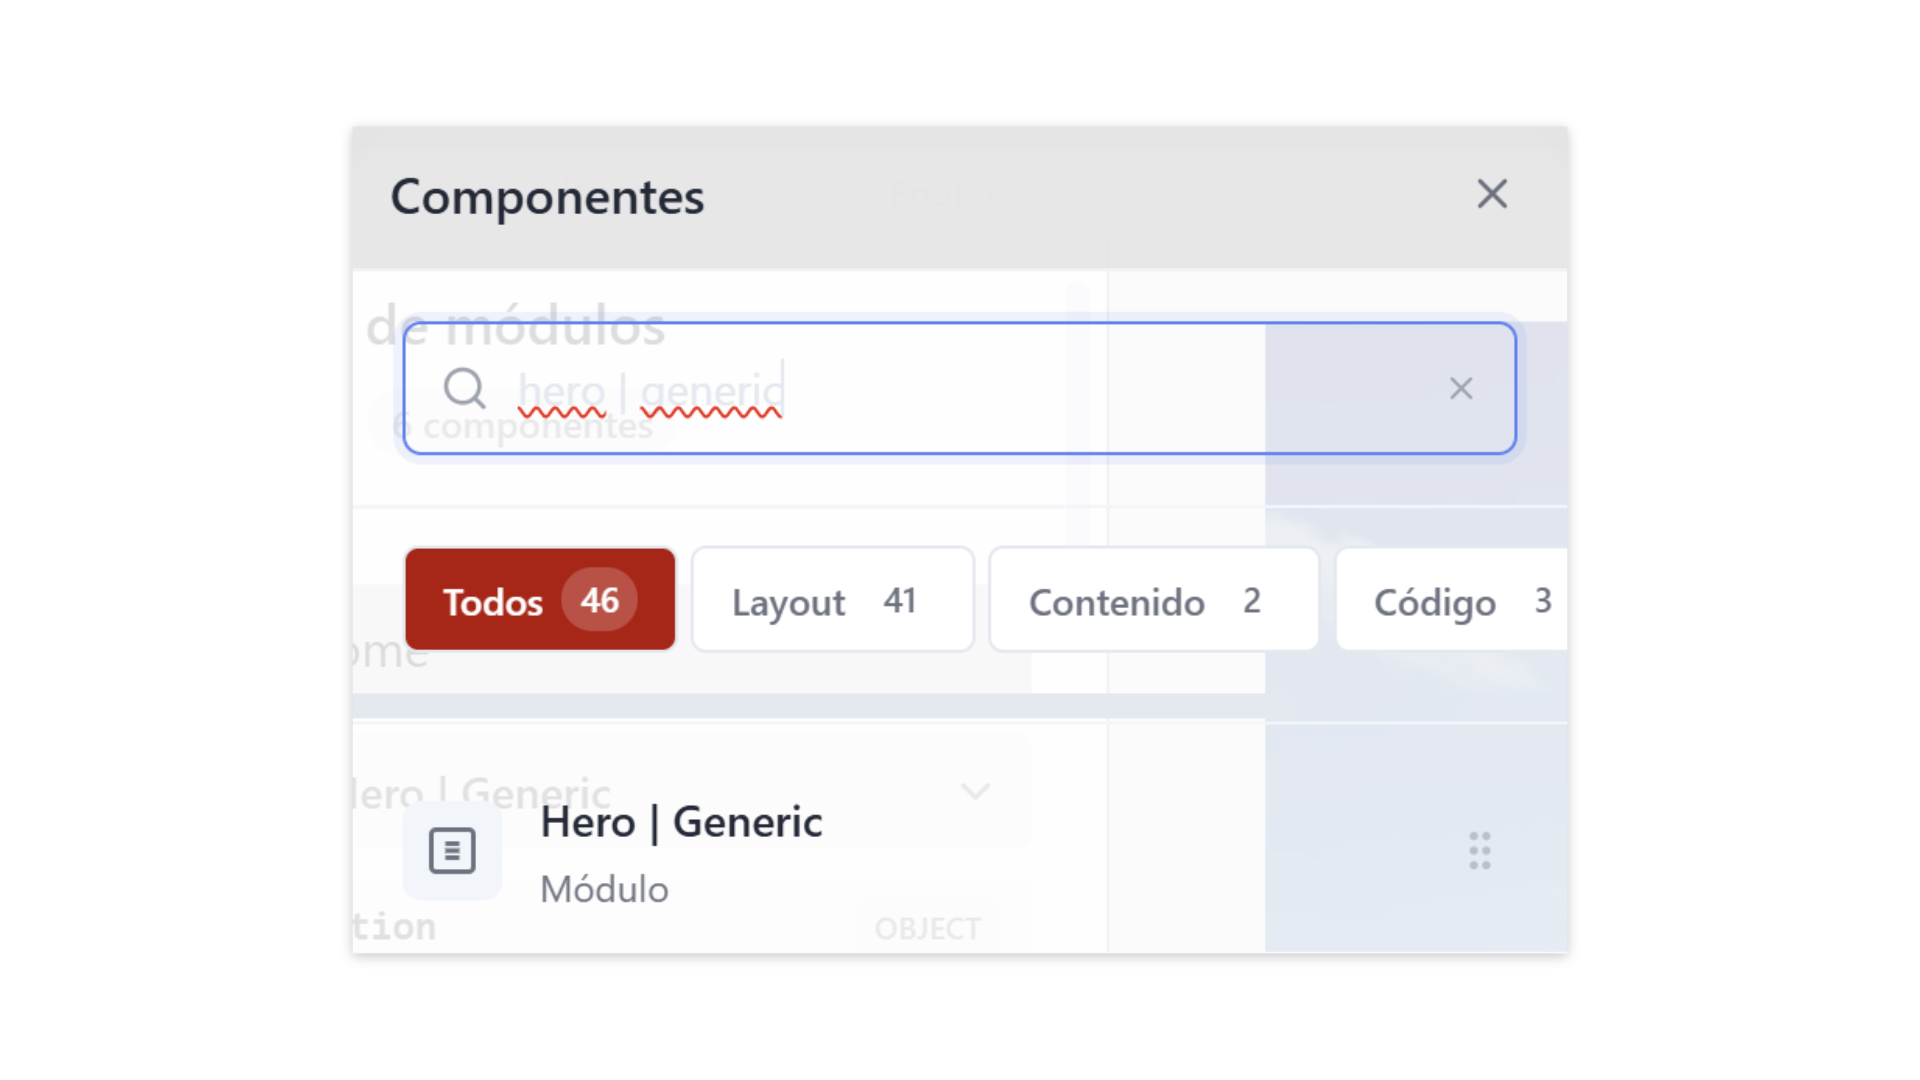Click the typed 'hero | generic' search text
The width and height of the screenshot is (1920, 1080).
(651, 390)
